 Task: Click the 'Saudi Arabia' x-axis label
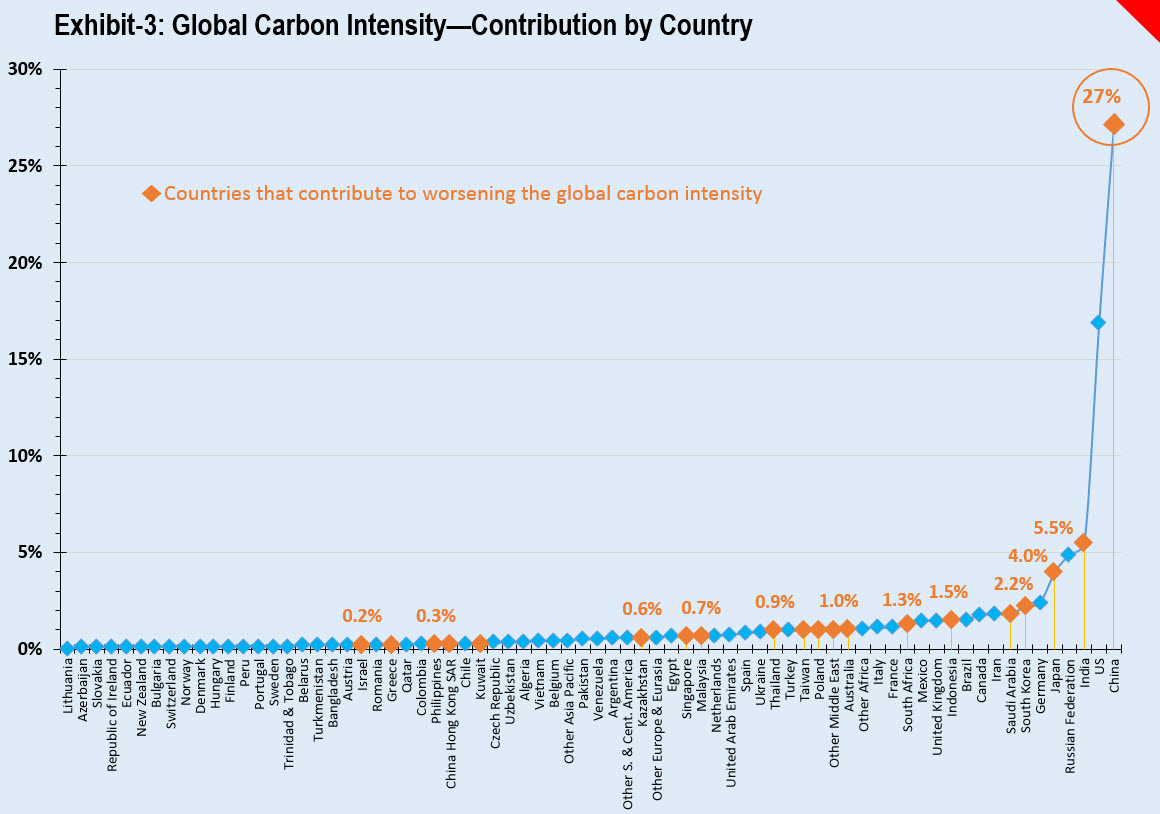pos(1011,696)
